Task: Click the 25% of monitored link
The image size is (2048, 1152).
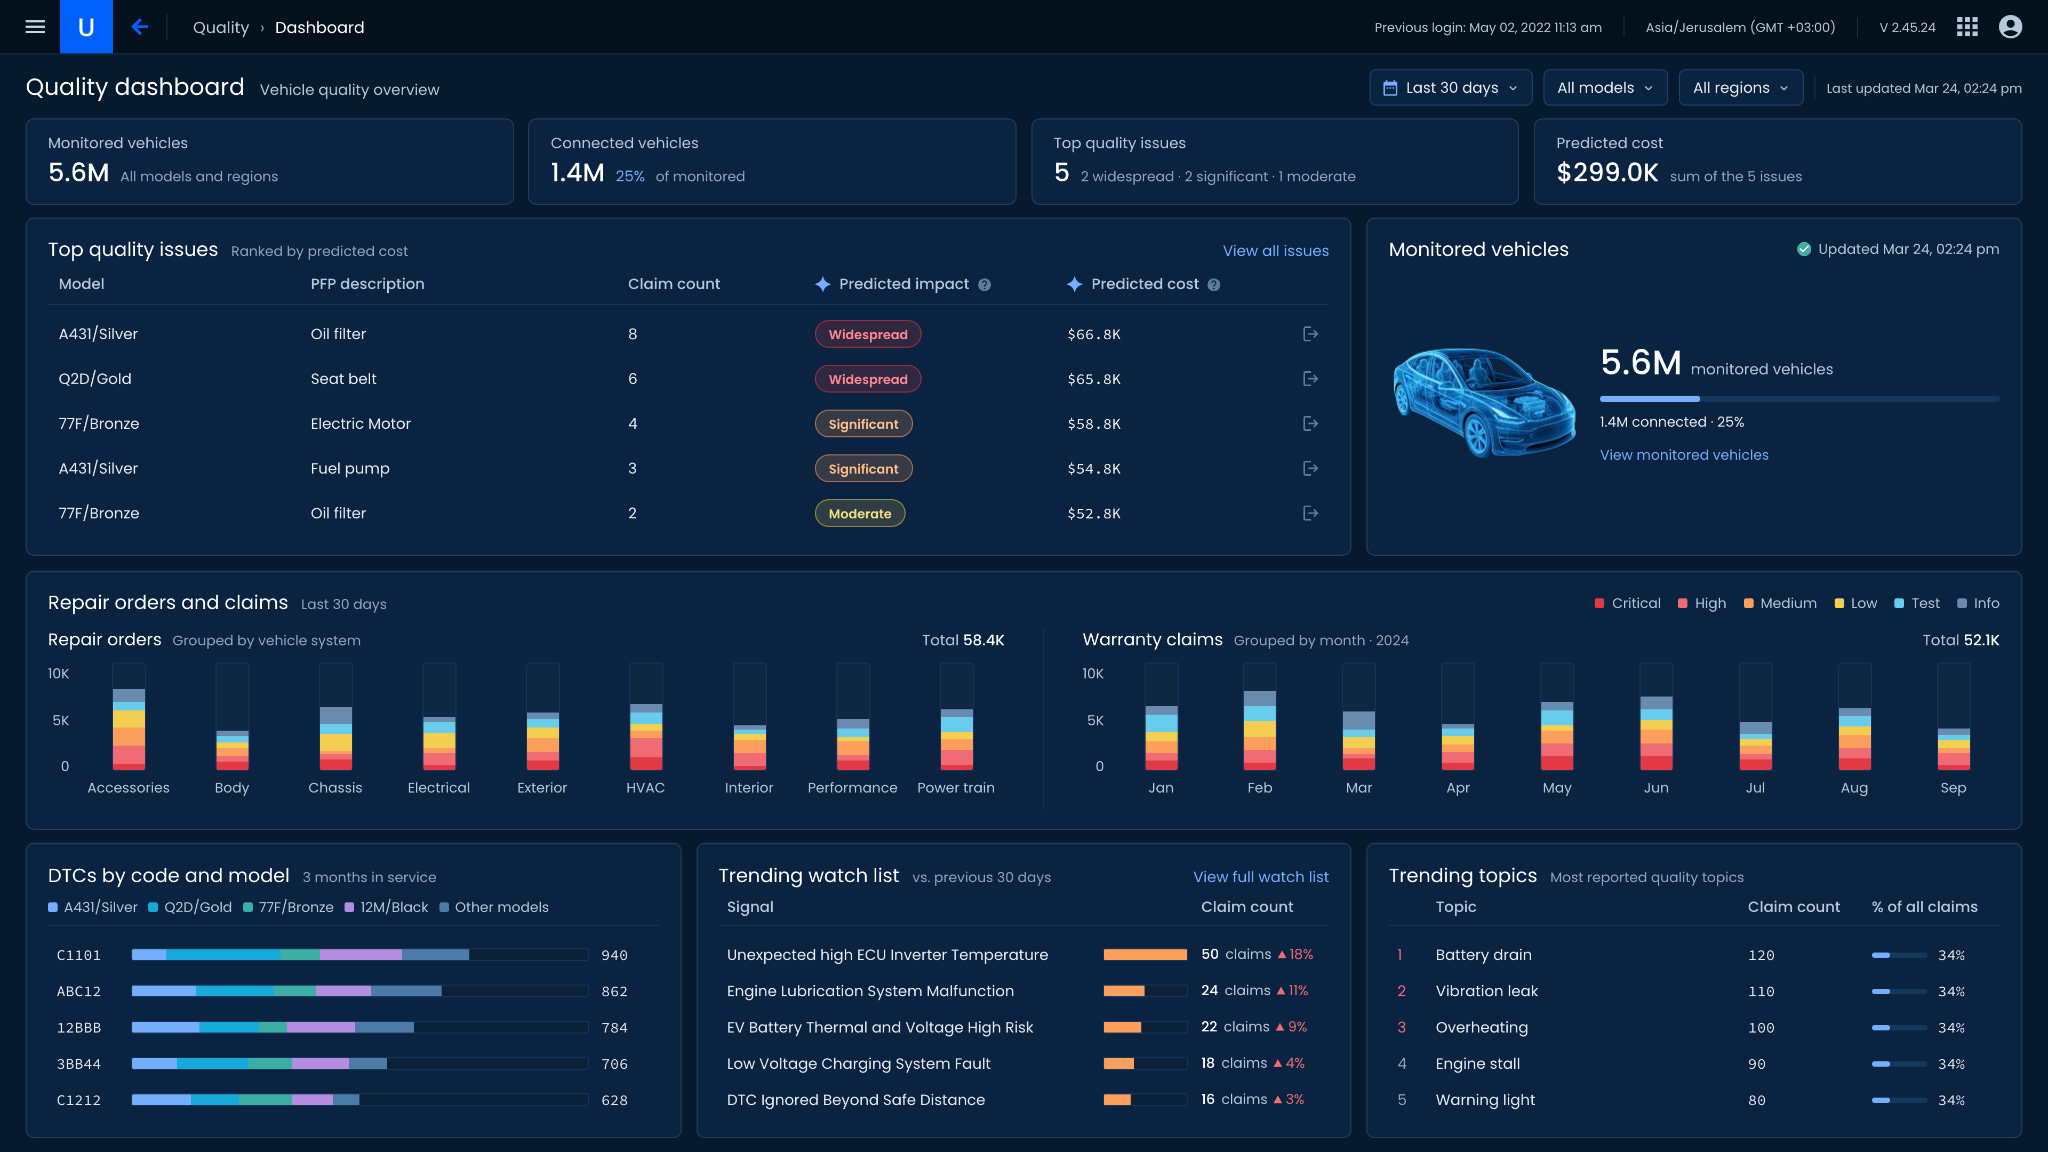Action: point(630,176)
